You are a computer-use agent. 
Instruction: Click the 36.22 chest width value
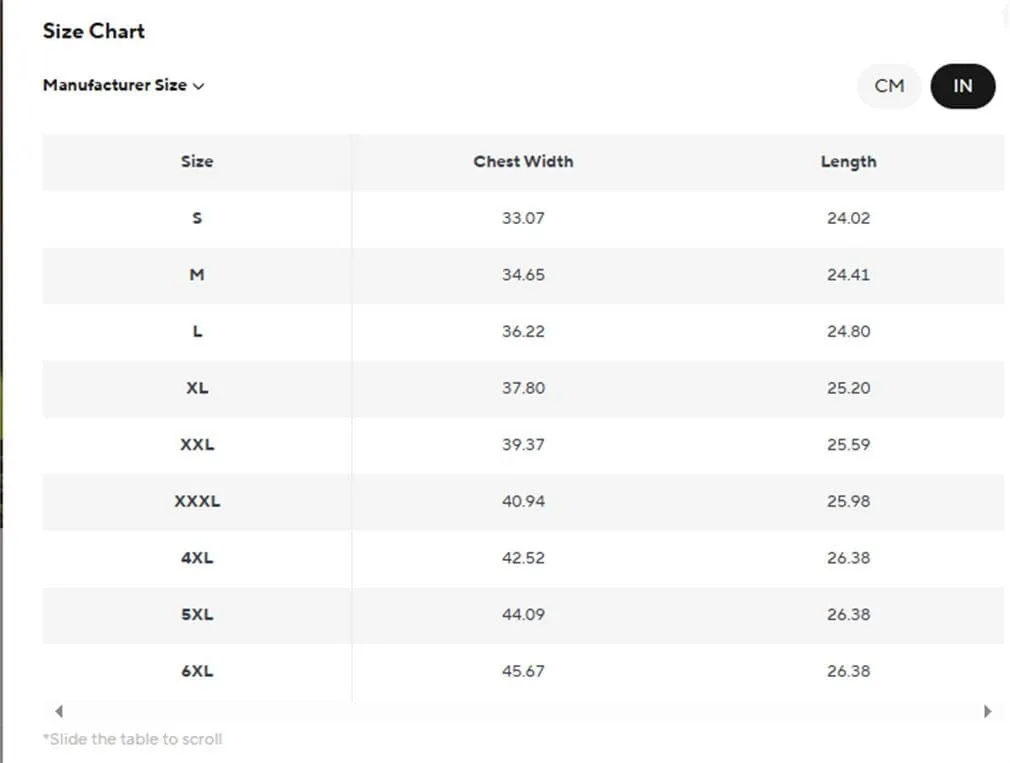[523, 332]
